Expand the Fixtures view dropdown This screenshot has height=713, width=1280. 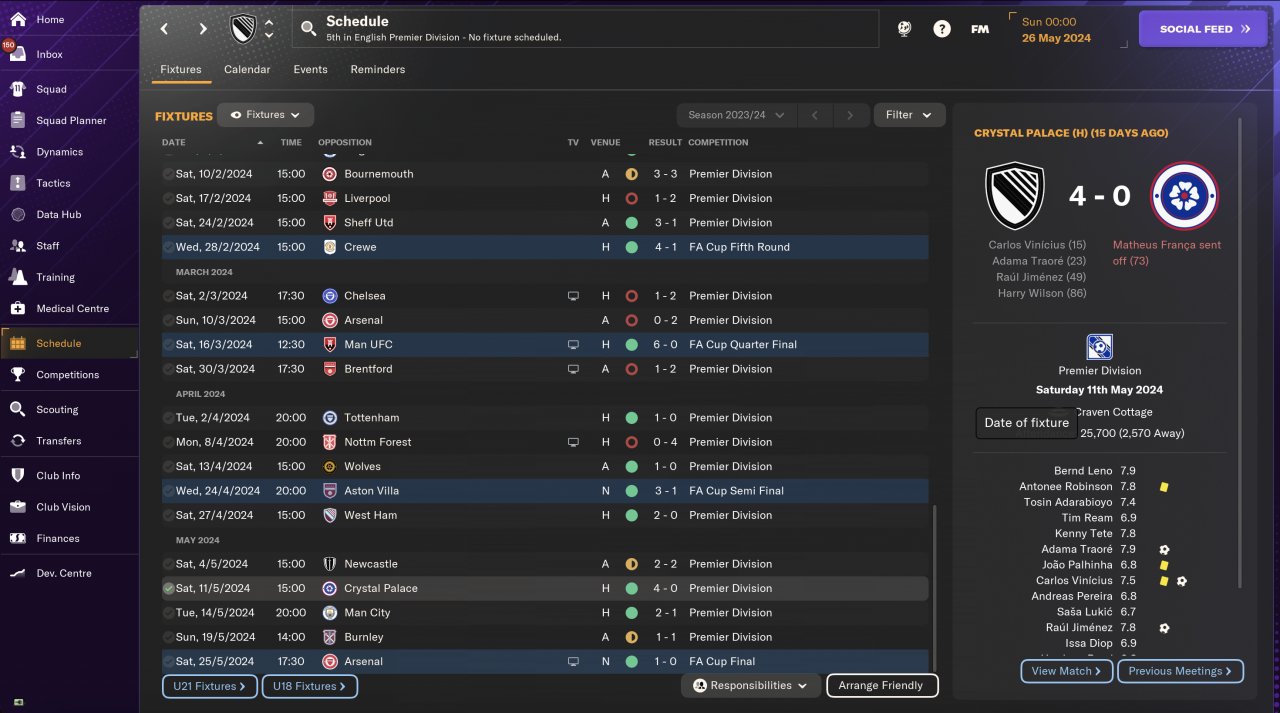(265, 115)
